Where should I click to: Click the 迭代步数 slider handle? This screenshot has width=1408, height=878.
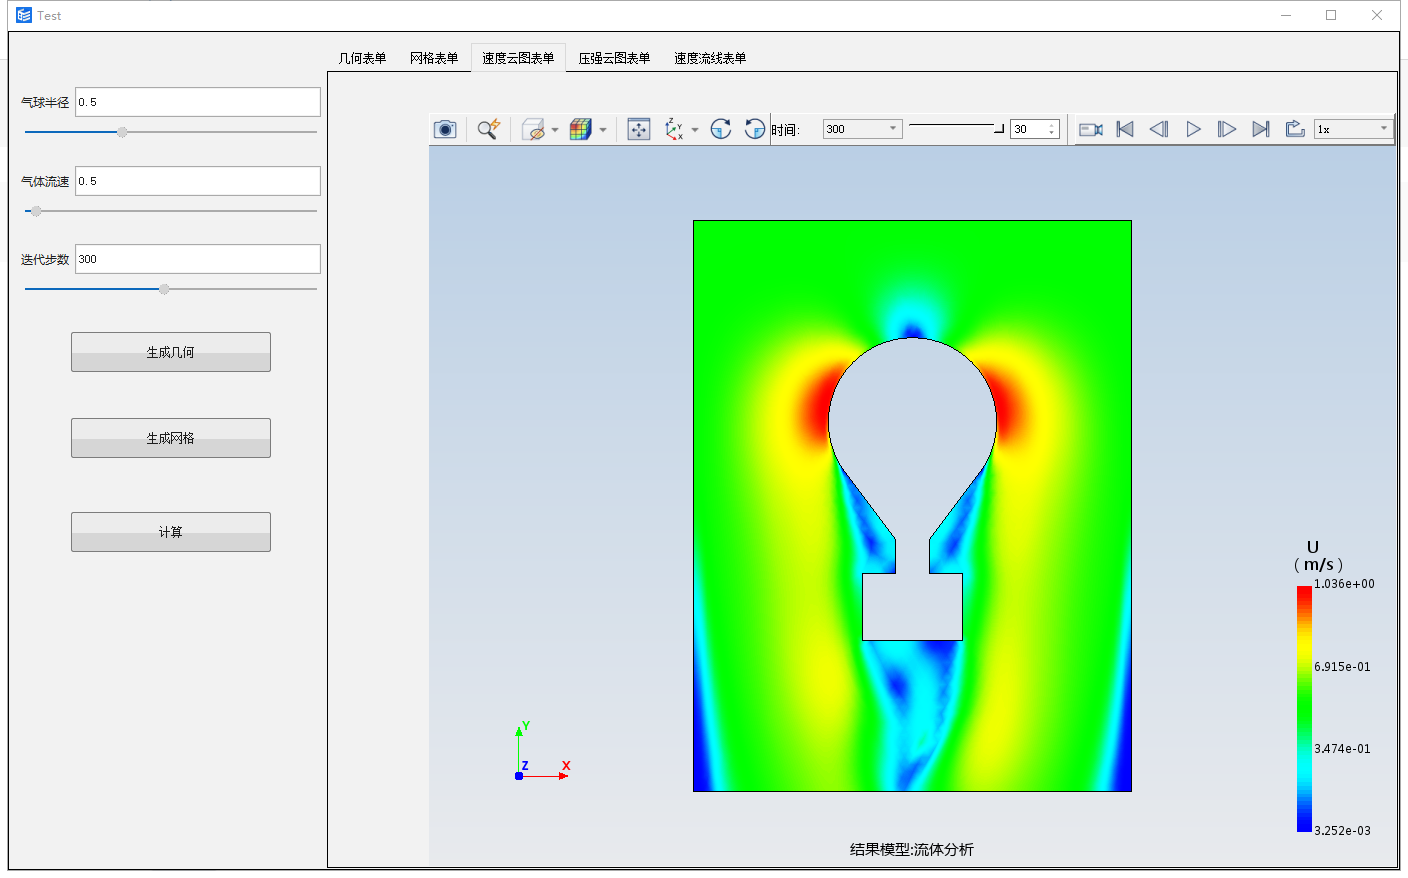[x=164, y=289]
